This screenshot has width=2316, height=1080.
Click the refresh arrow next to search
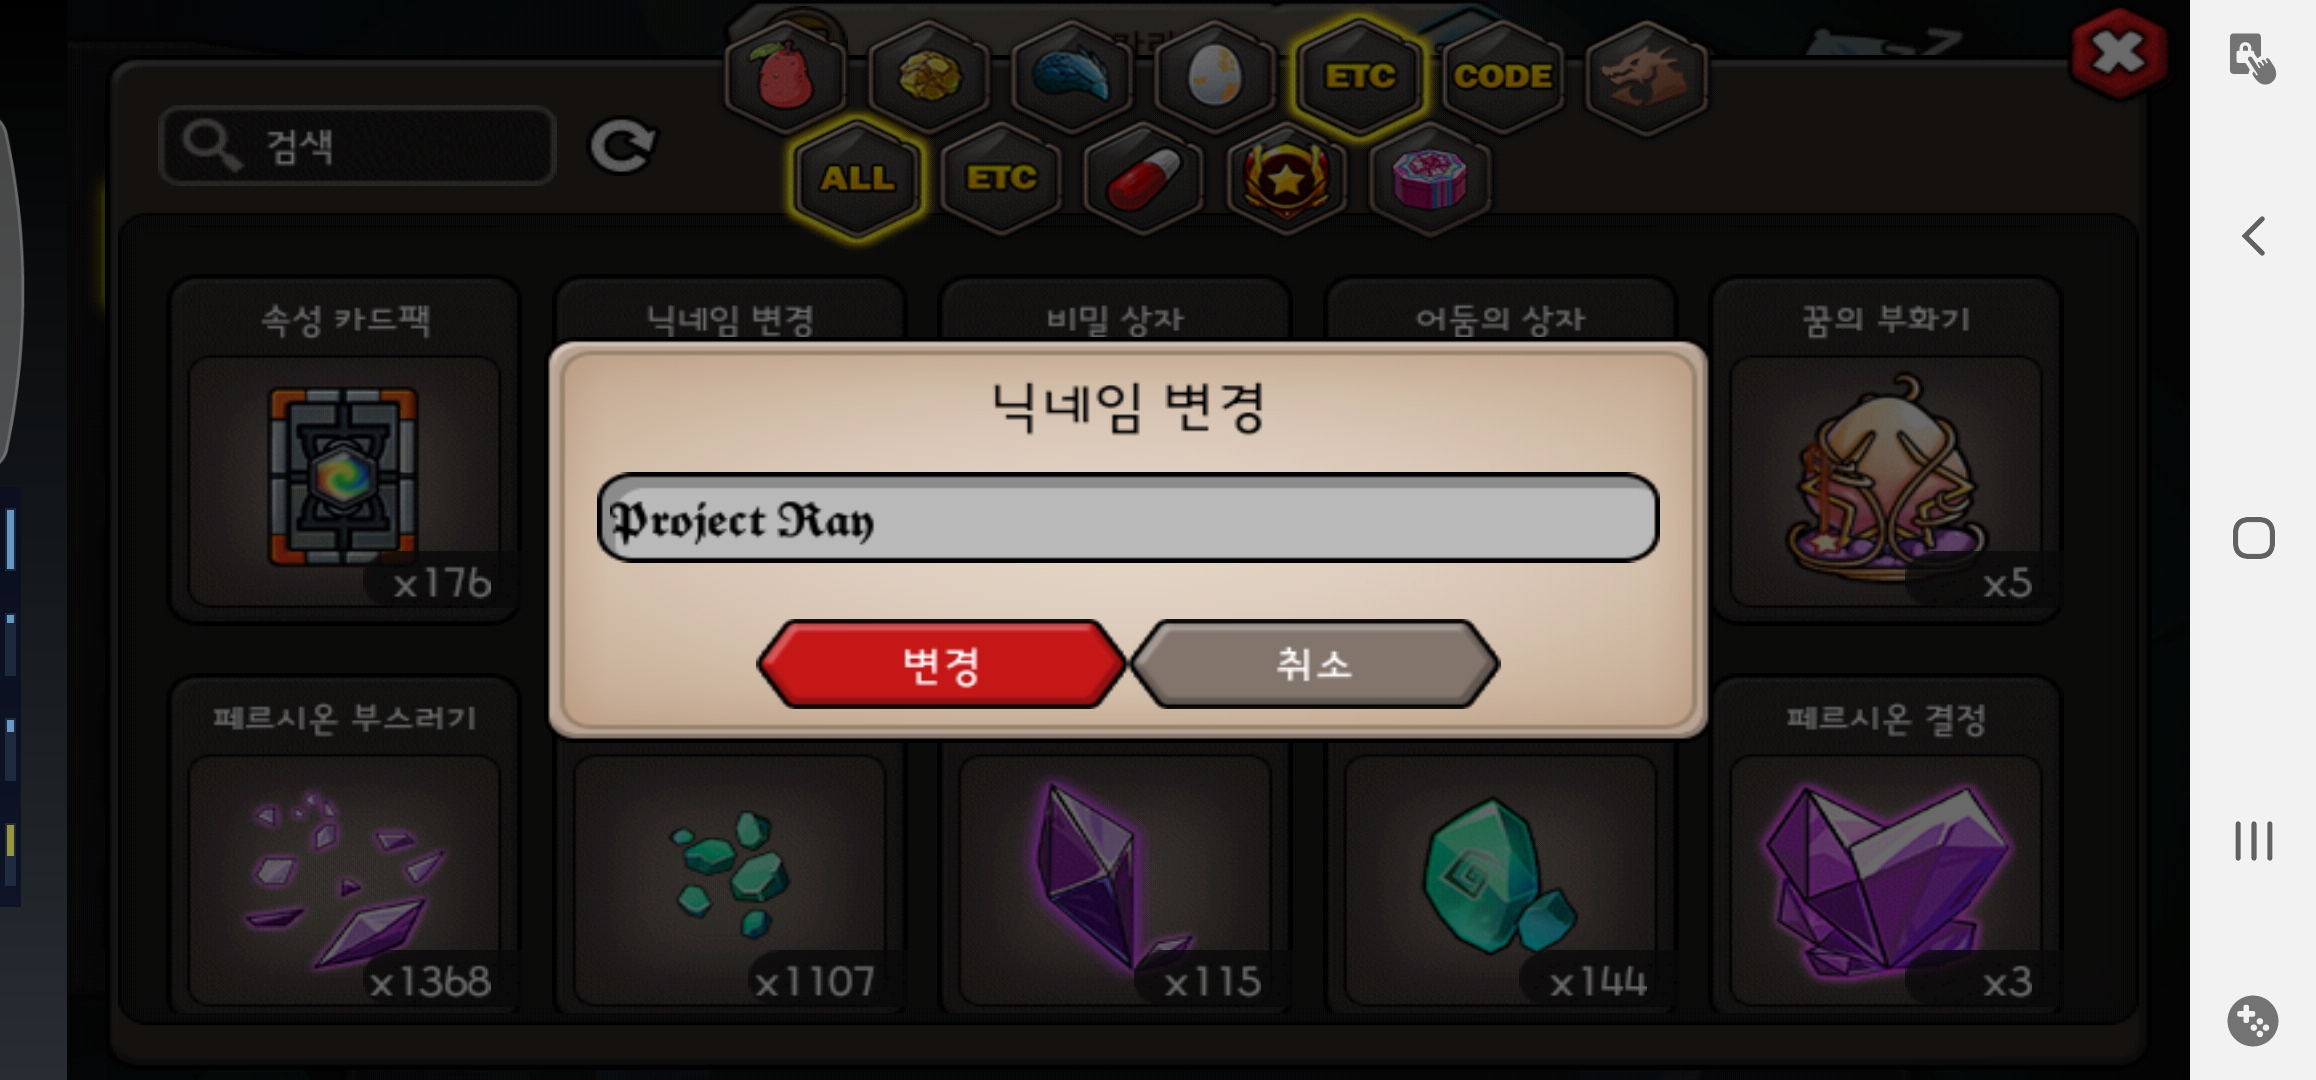pyautogui.click(x=622, y=147)
